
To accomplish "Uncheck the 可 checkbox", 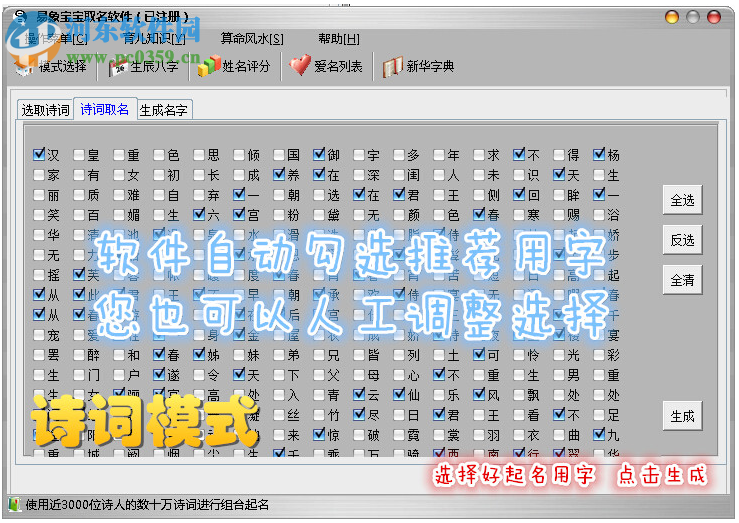I will point(479,355).
